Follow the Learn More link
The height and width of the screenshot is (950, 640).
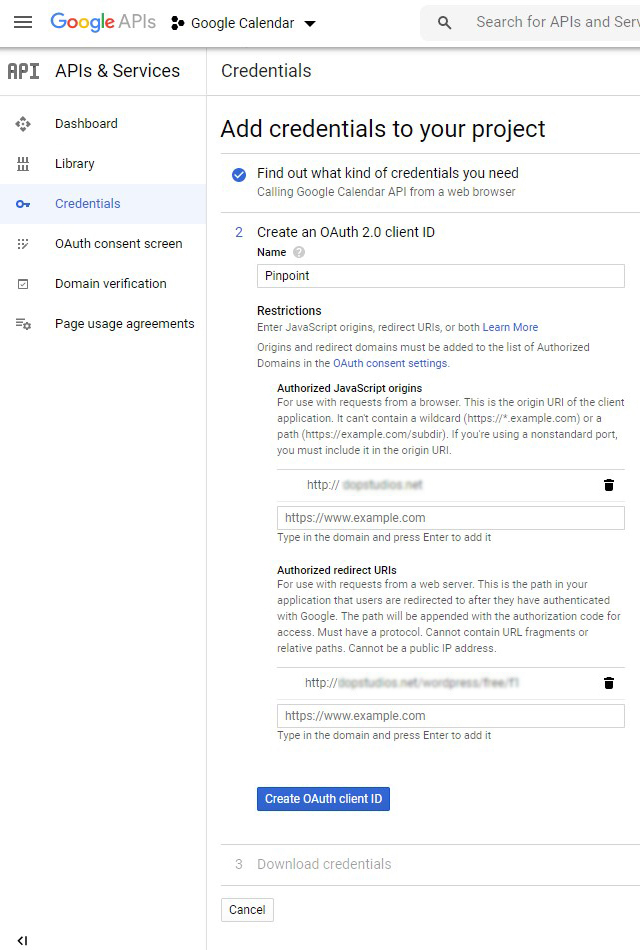click(x=510, y=327)
